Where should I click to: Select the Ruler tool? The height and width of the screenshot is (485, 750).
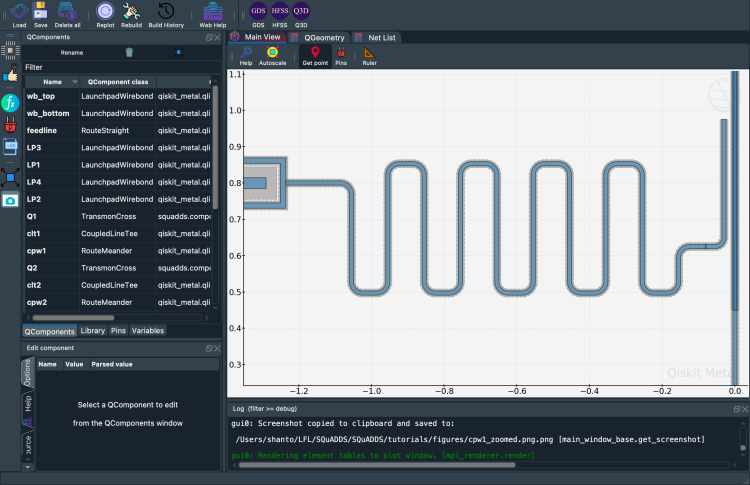click(x=369, y=56)
